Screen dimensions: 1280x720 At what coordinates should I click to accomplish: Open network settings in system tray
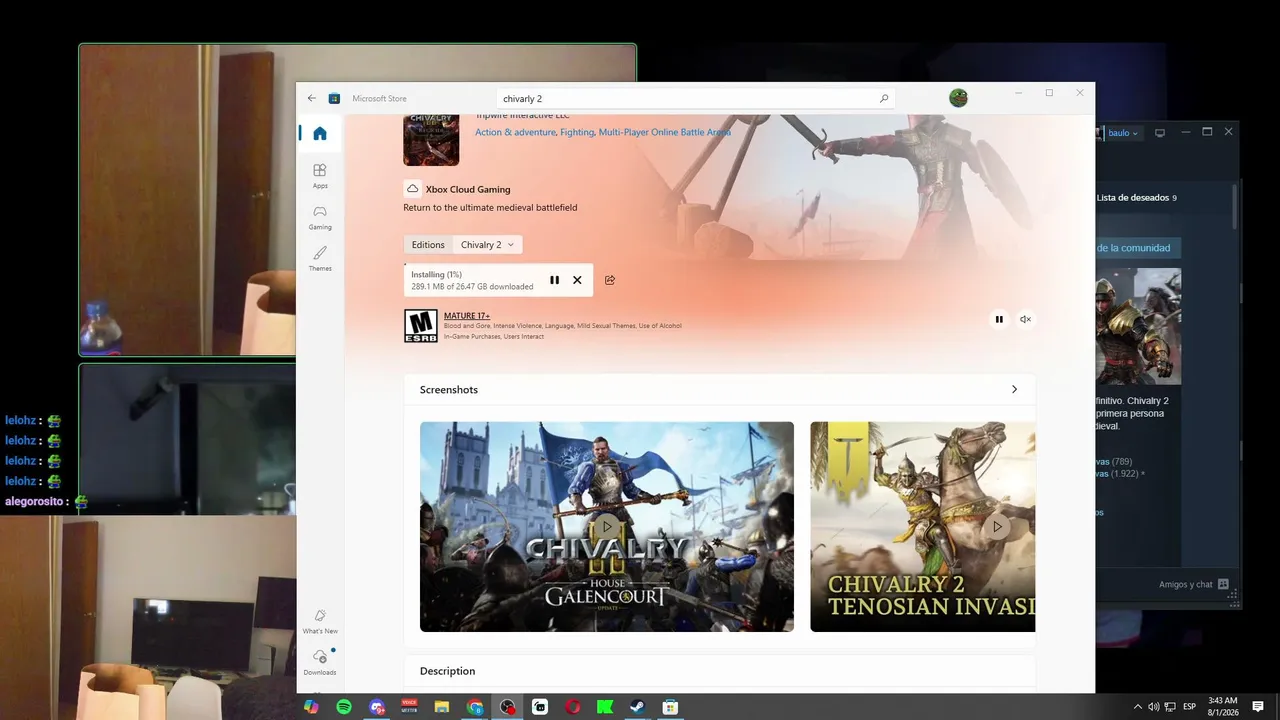click(x=1170, y=707)
